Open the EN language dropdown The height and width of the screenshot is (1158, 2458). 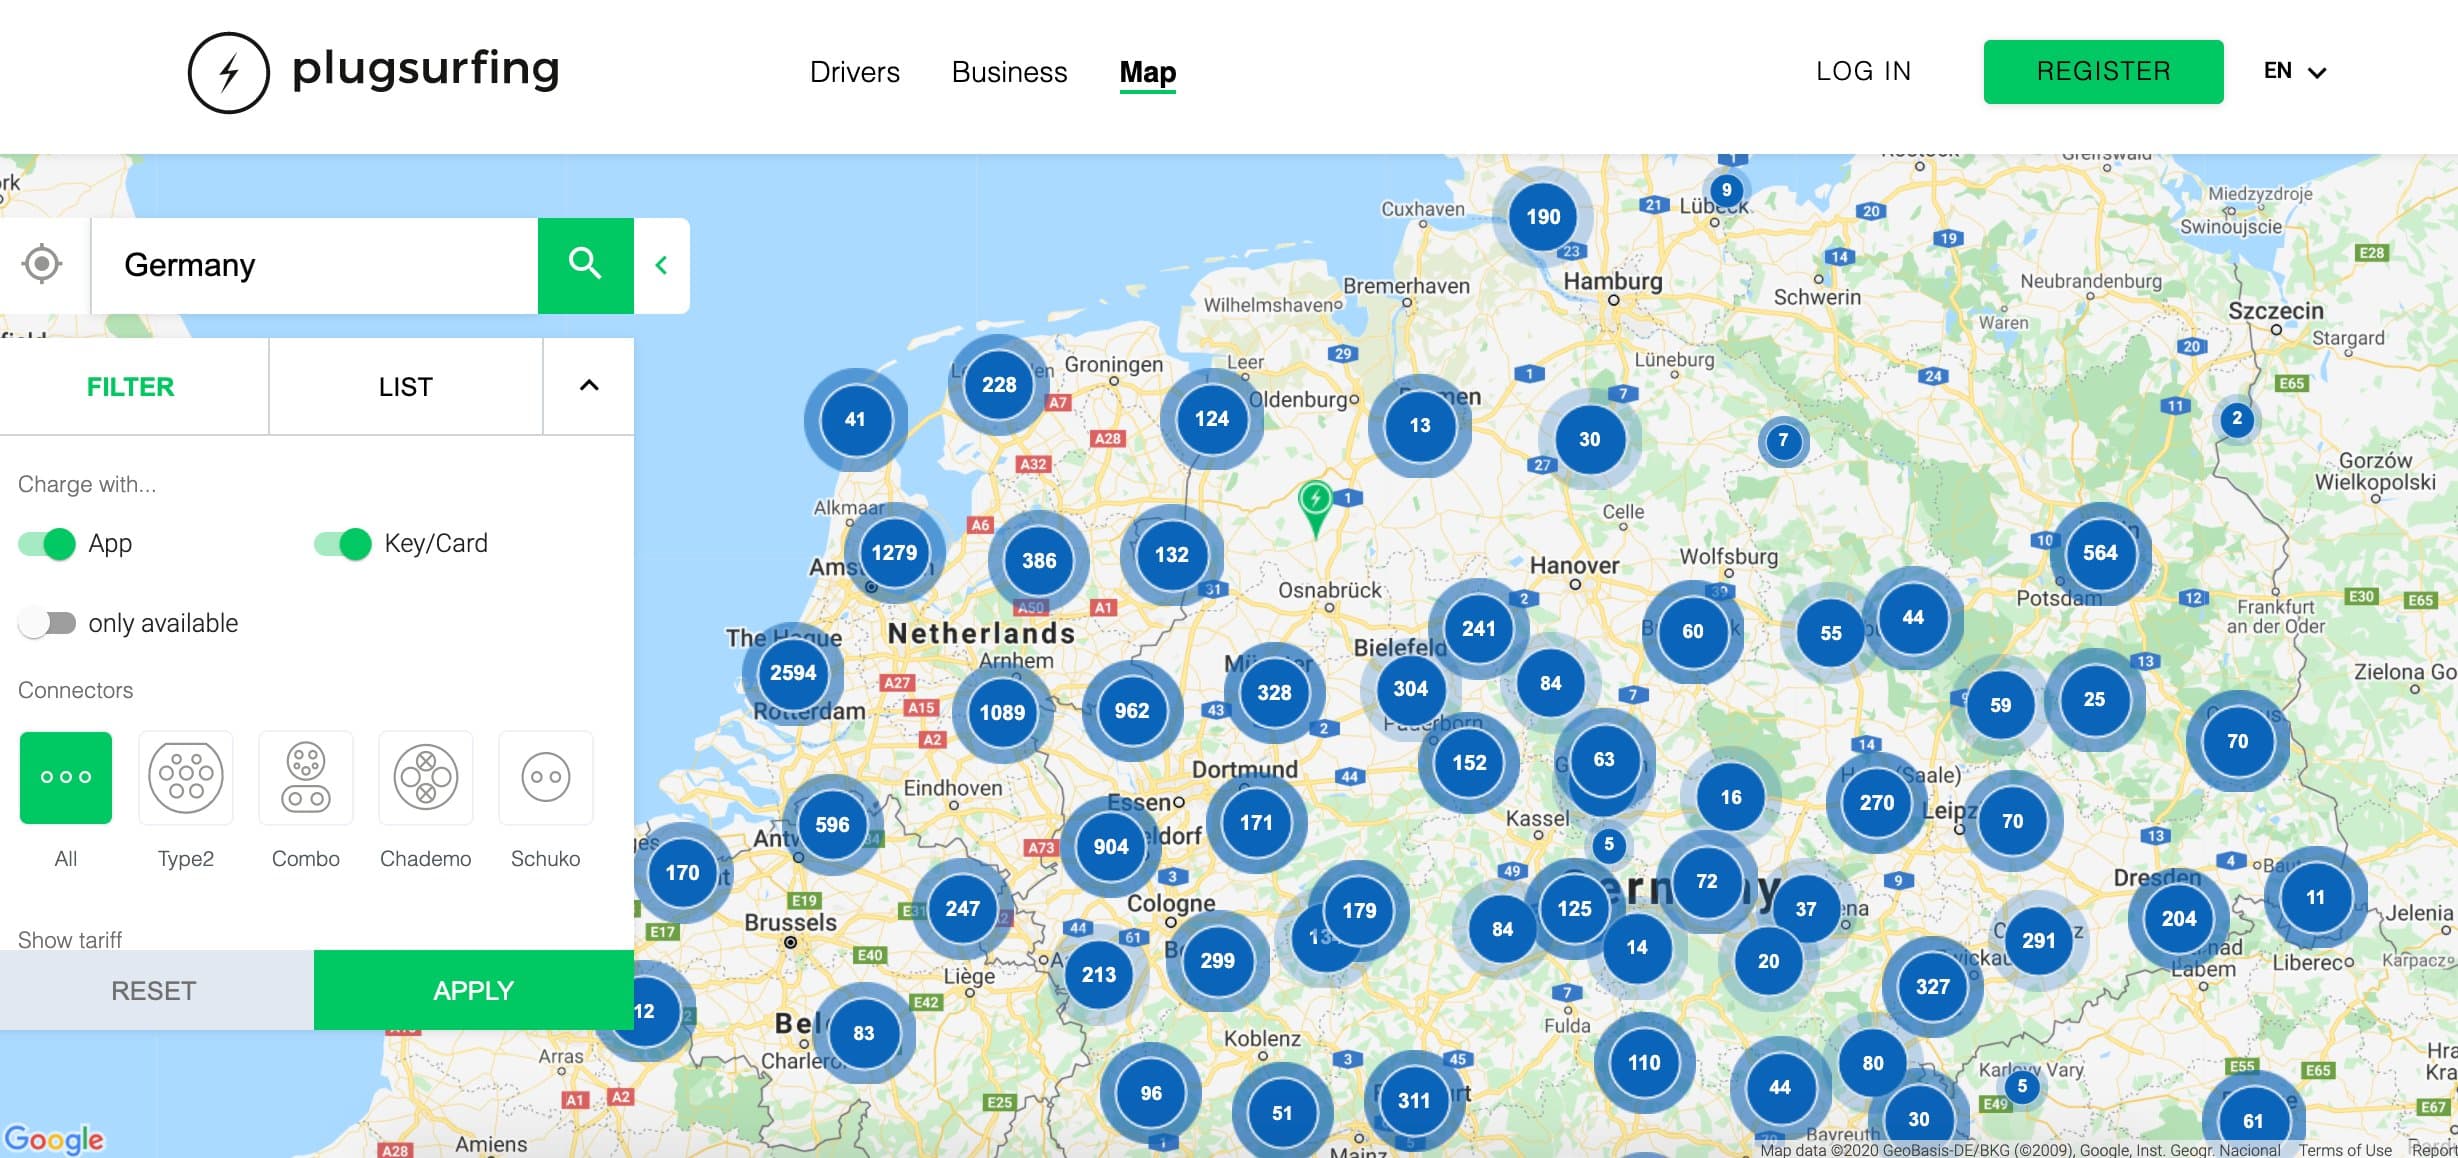pos(2295,72)
